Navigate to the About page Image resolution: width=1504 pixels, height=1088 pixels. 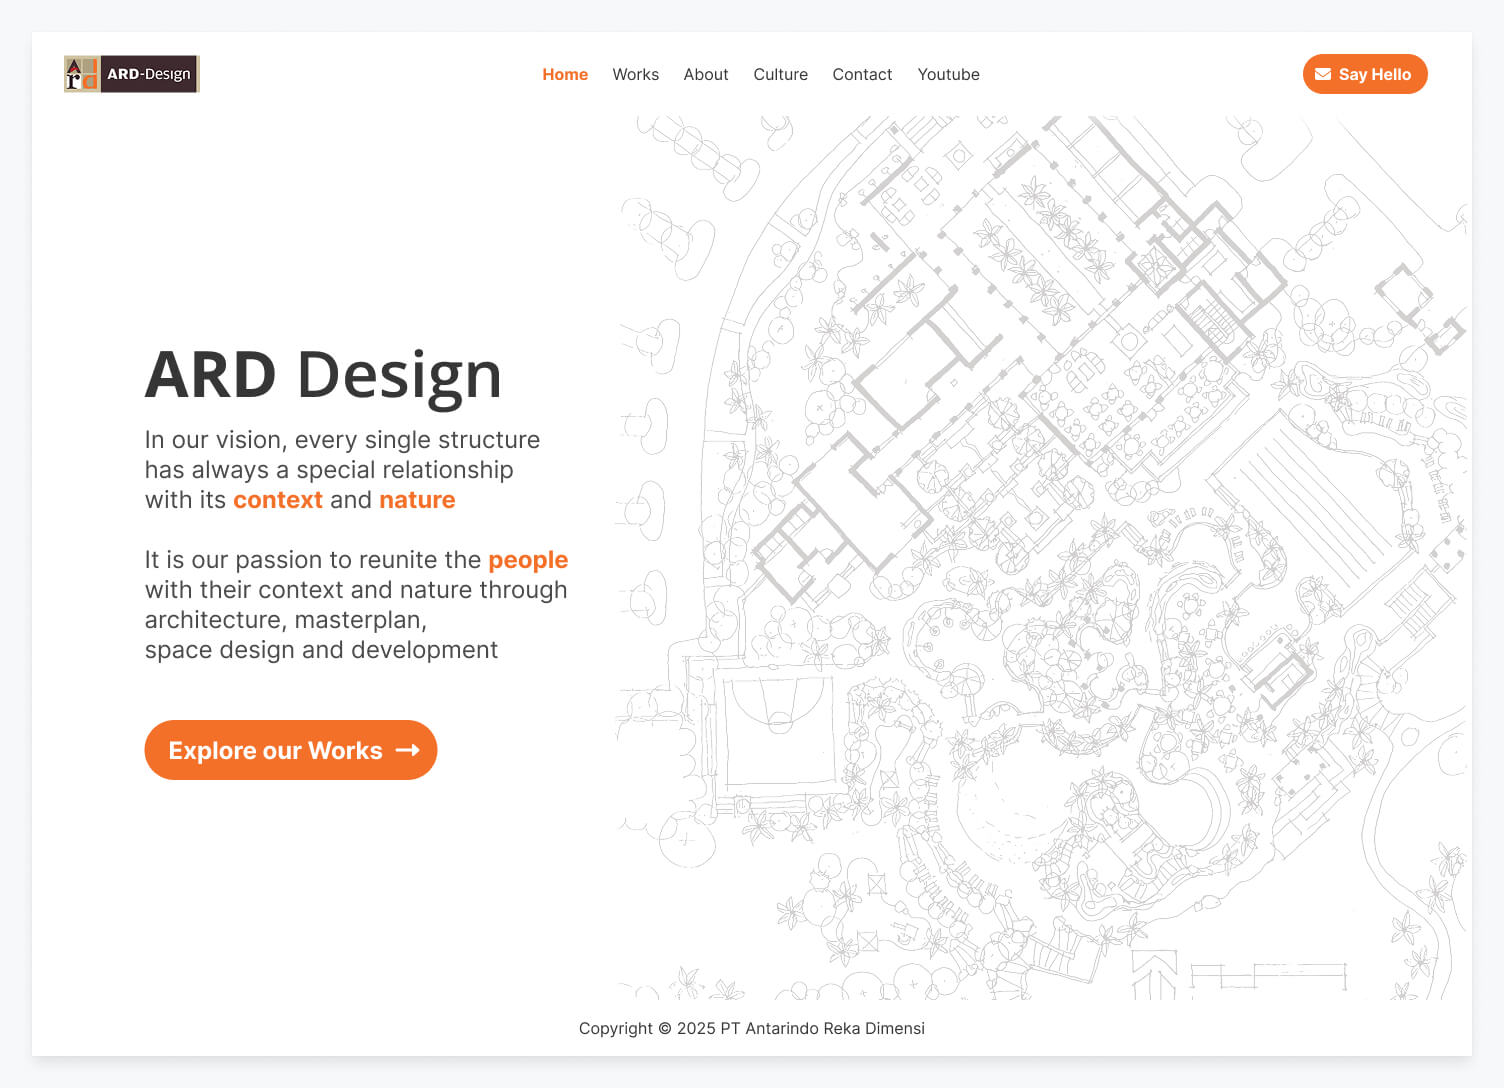706,74
